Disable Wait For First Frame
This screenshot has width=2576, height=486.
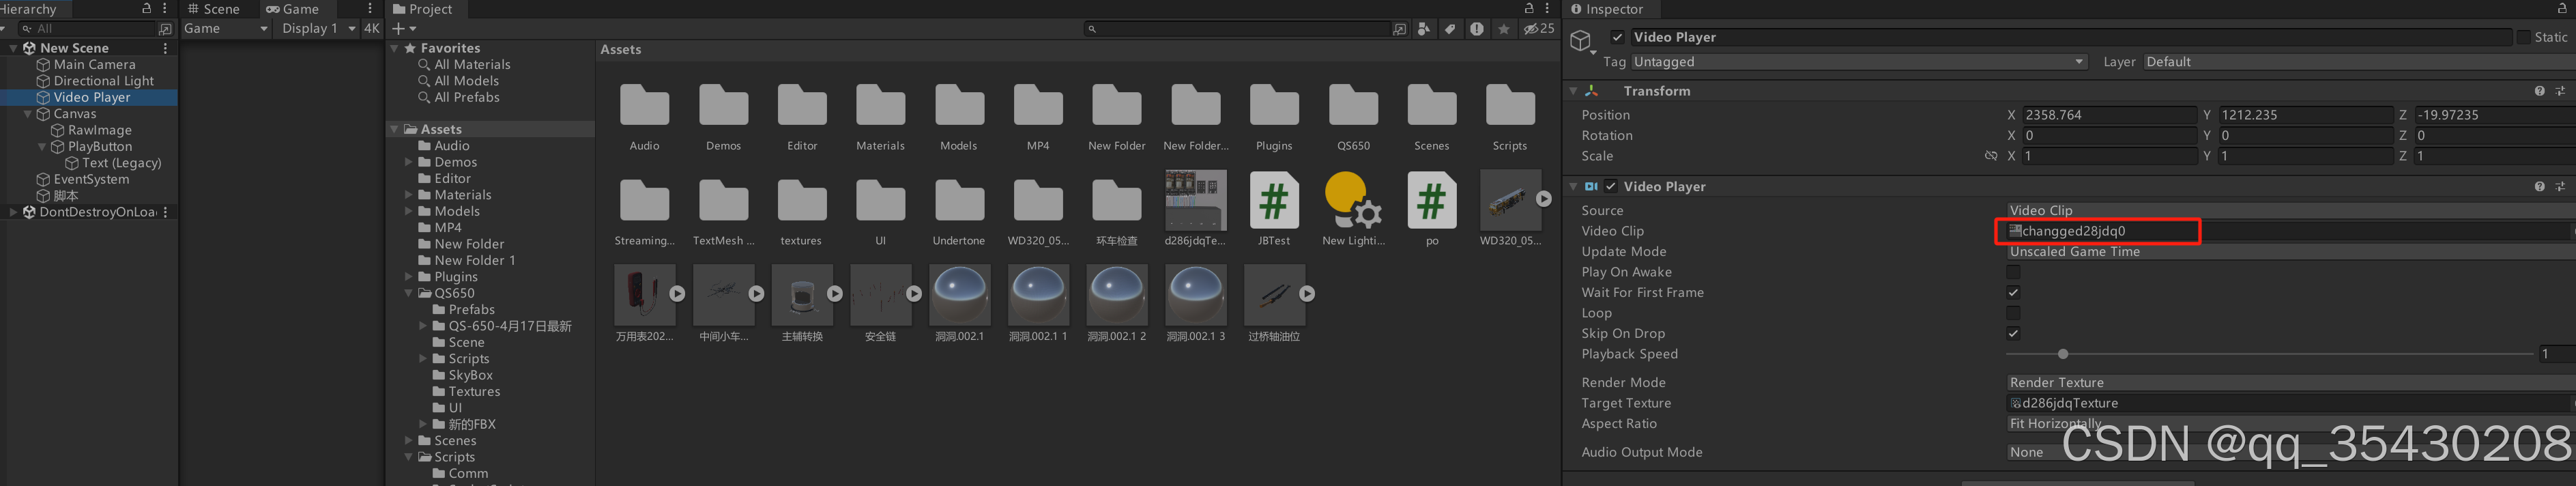2013,293
